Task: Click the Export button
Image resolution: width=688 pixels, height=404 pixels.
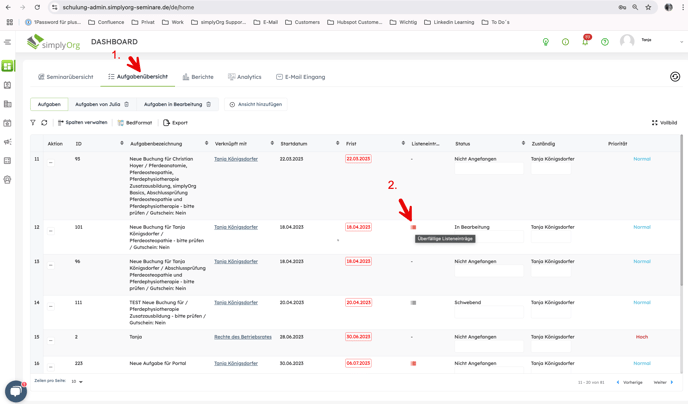Action: tap(175, 123)
